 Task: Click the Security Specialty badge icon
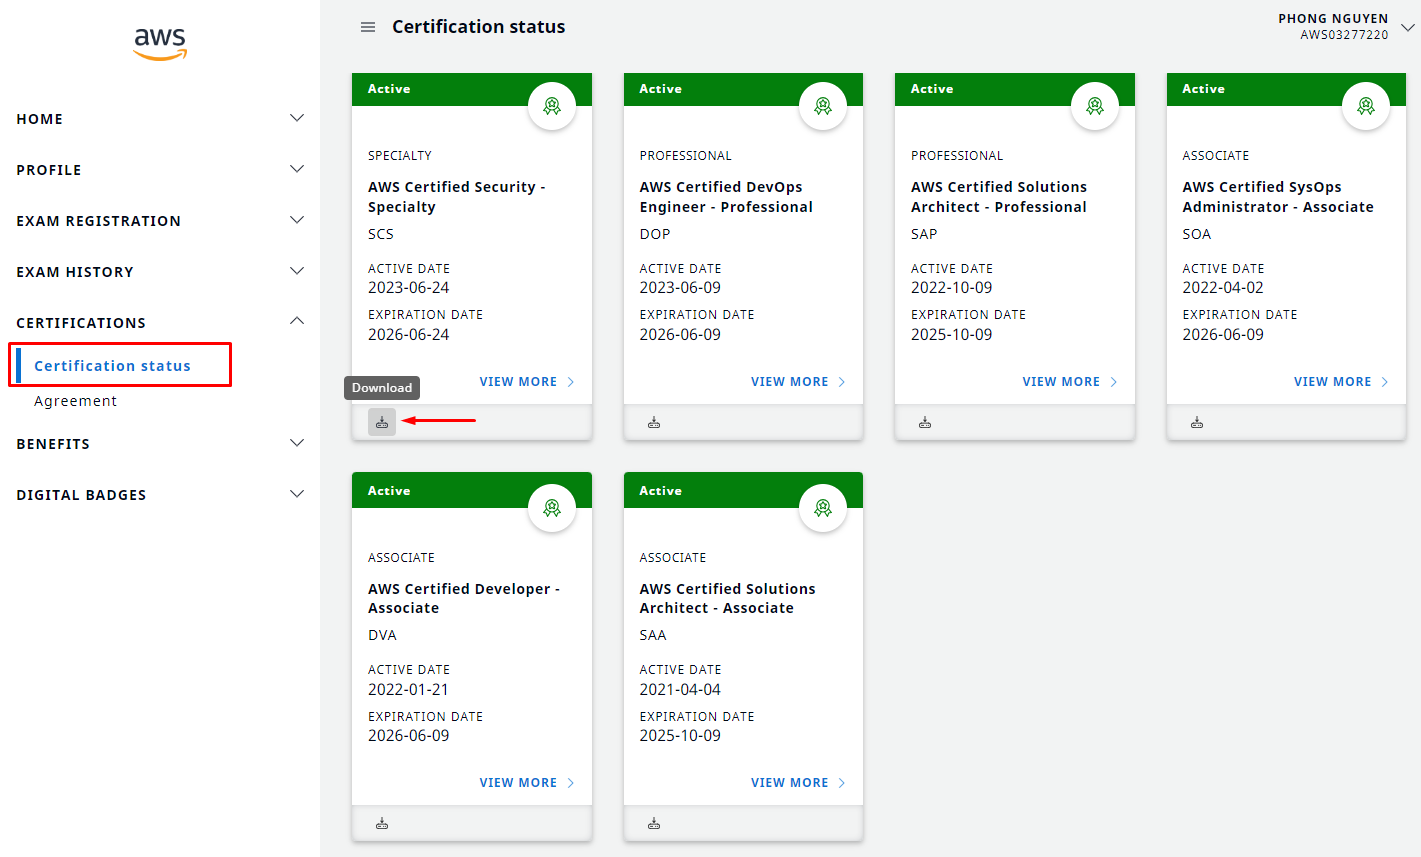pos(552,106)
